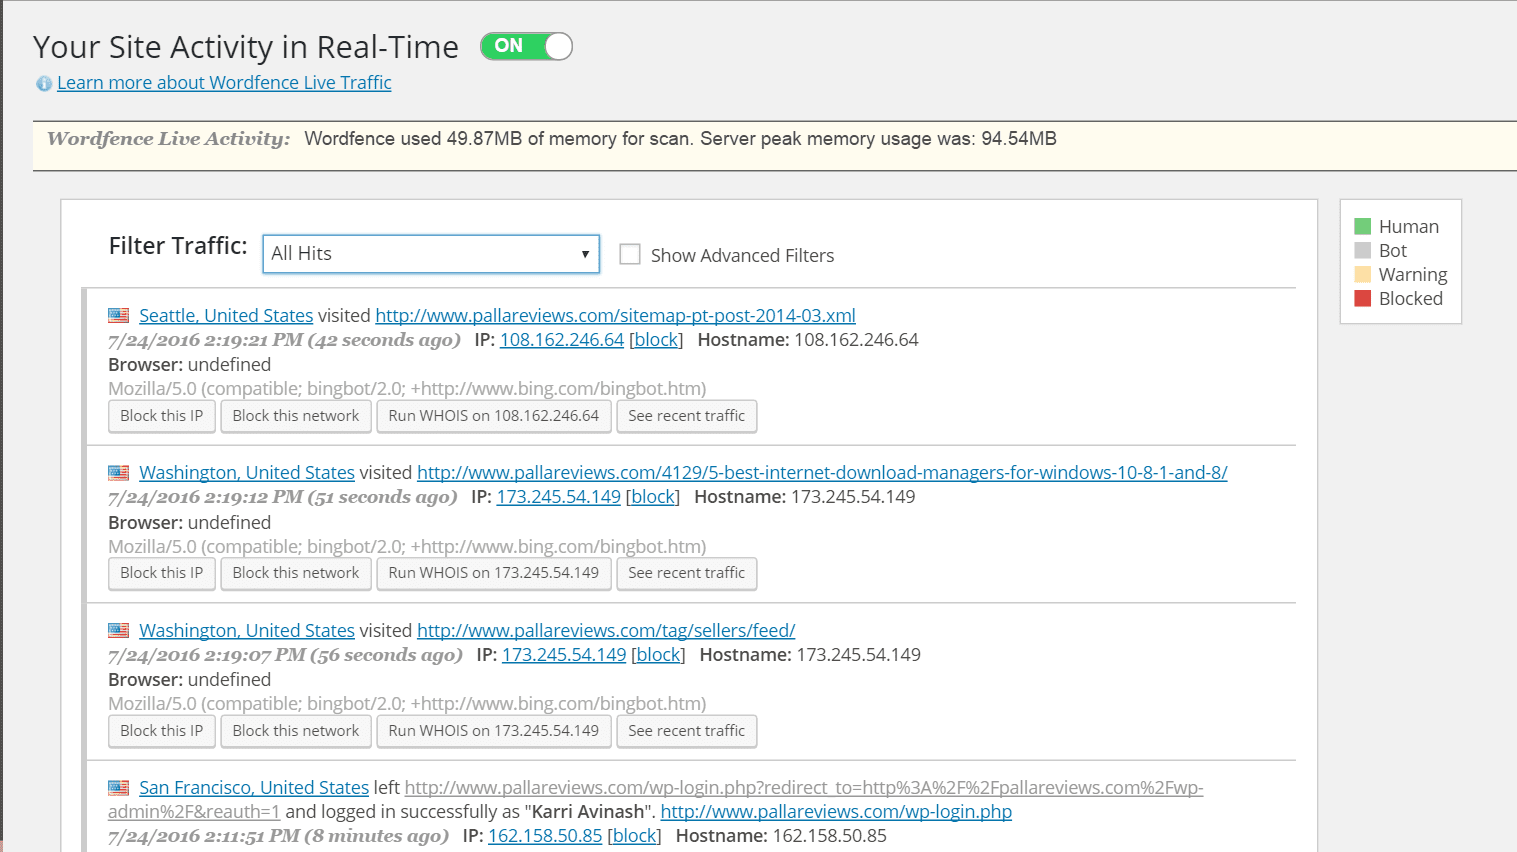See recent traffic for Seattle visitor

687,416
